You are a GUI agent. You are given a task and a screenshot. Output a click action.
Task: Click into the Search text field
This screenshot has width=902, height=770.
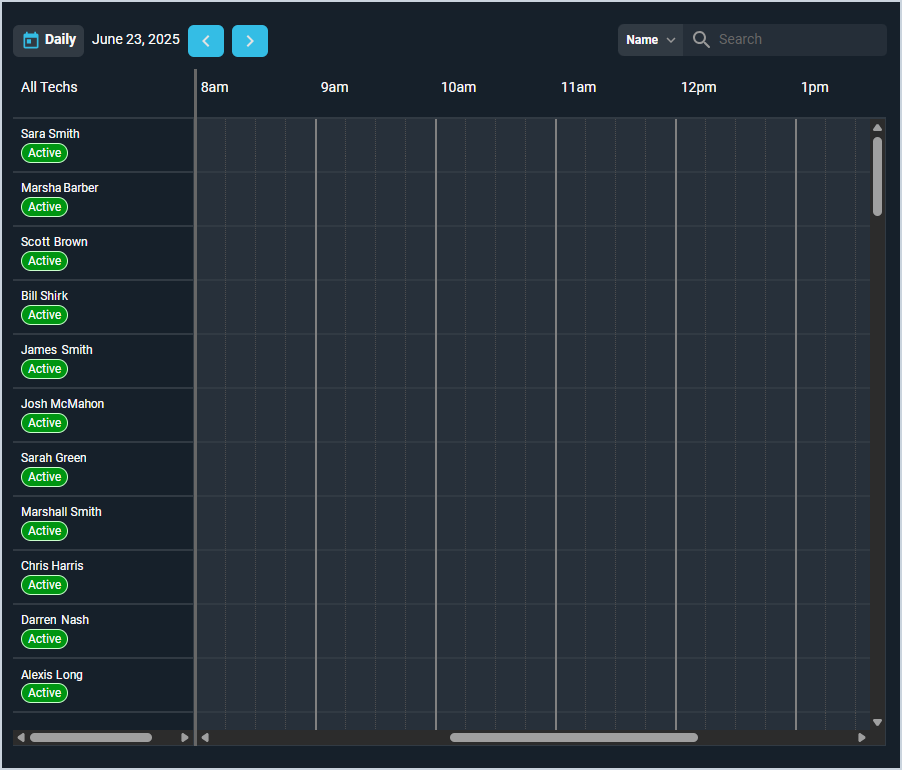click(795, 40)
